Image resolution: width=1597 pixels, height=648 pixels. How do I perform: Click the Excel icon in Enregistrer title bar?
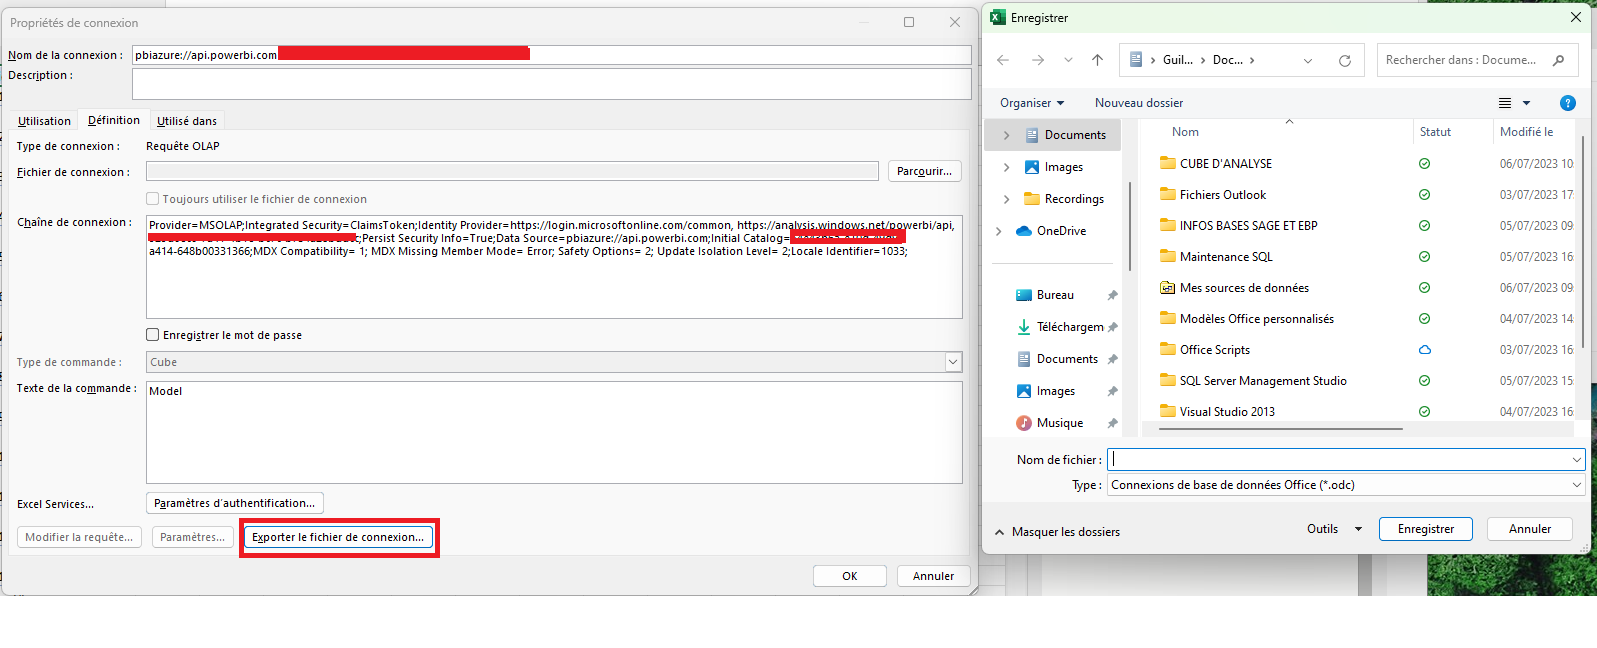coord(998,17)
